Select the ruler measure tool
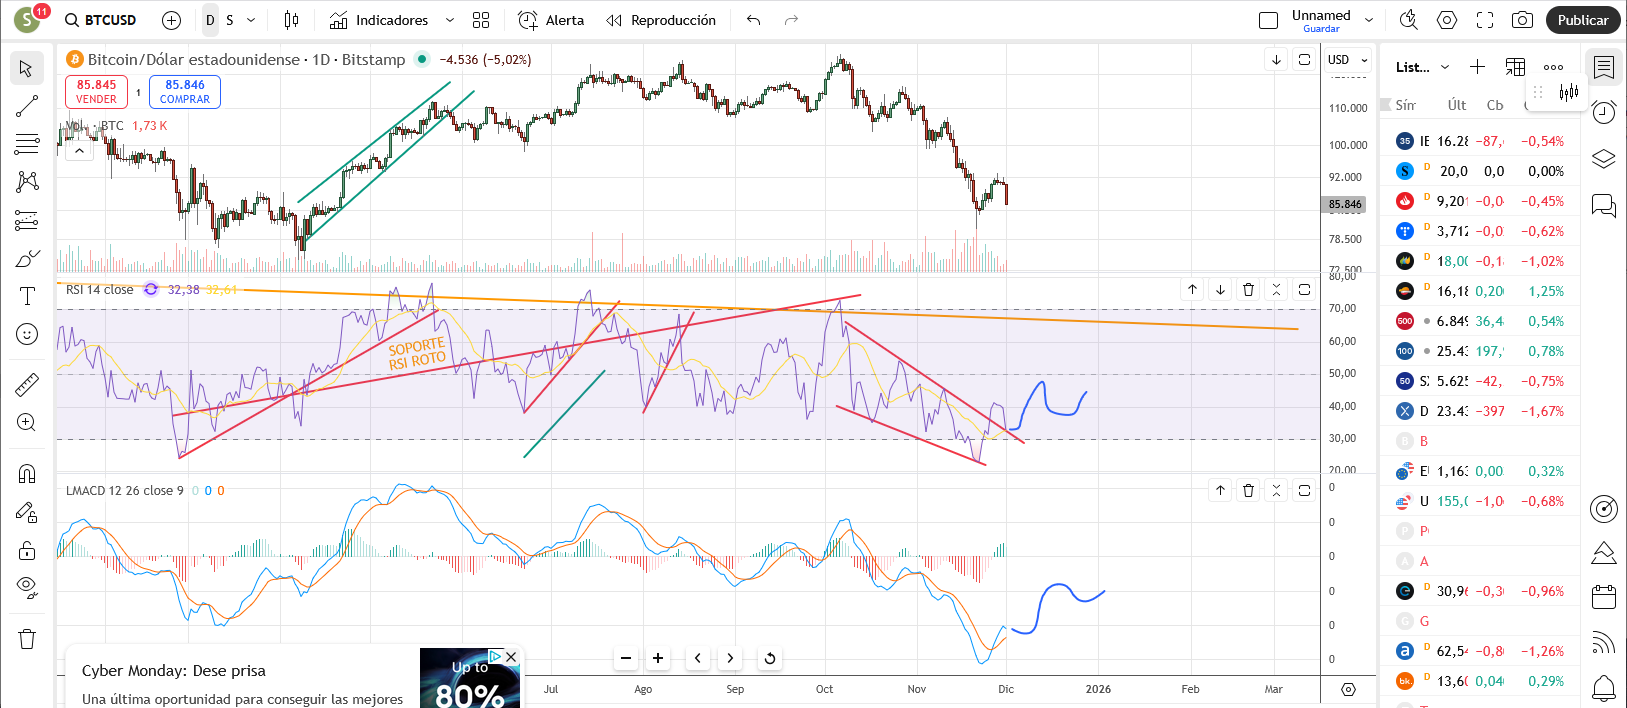 (27, 384)
